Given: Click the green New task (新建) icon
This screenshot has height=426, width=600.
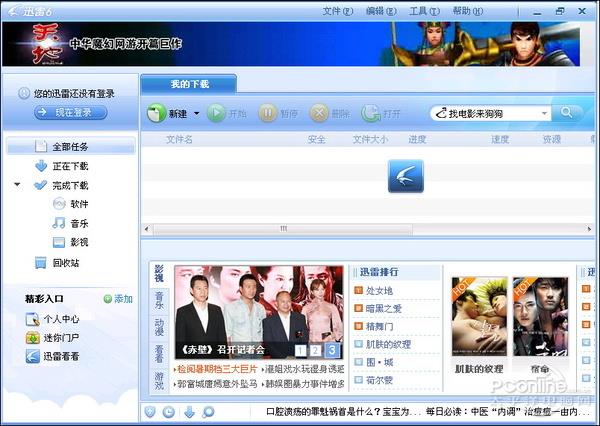Looking at the screenshot, I should point(156,113).
